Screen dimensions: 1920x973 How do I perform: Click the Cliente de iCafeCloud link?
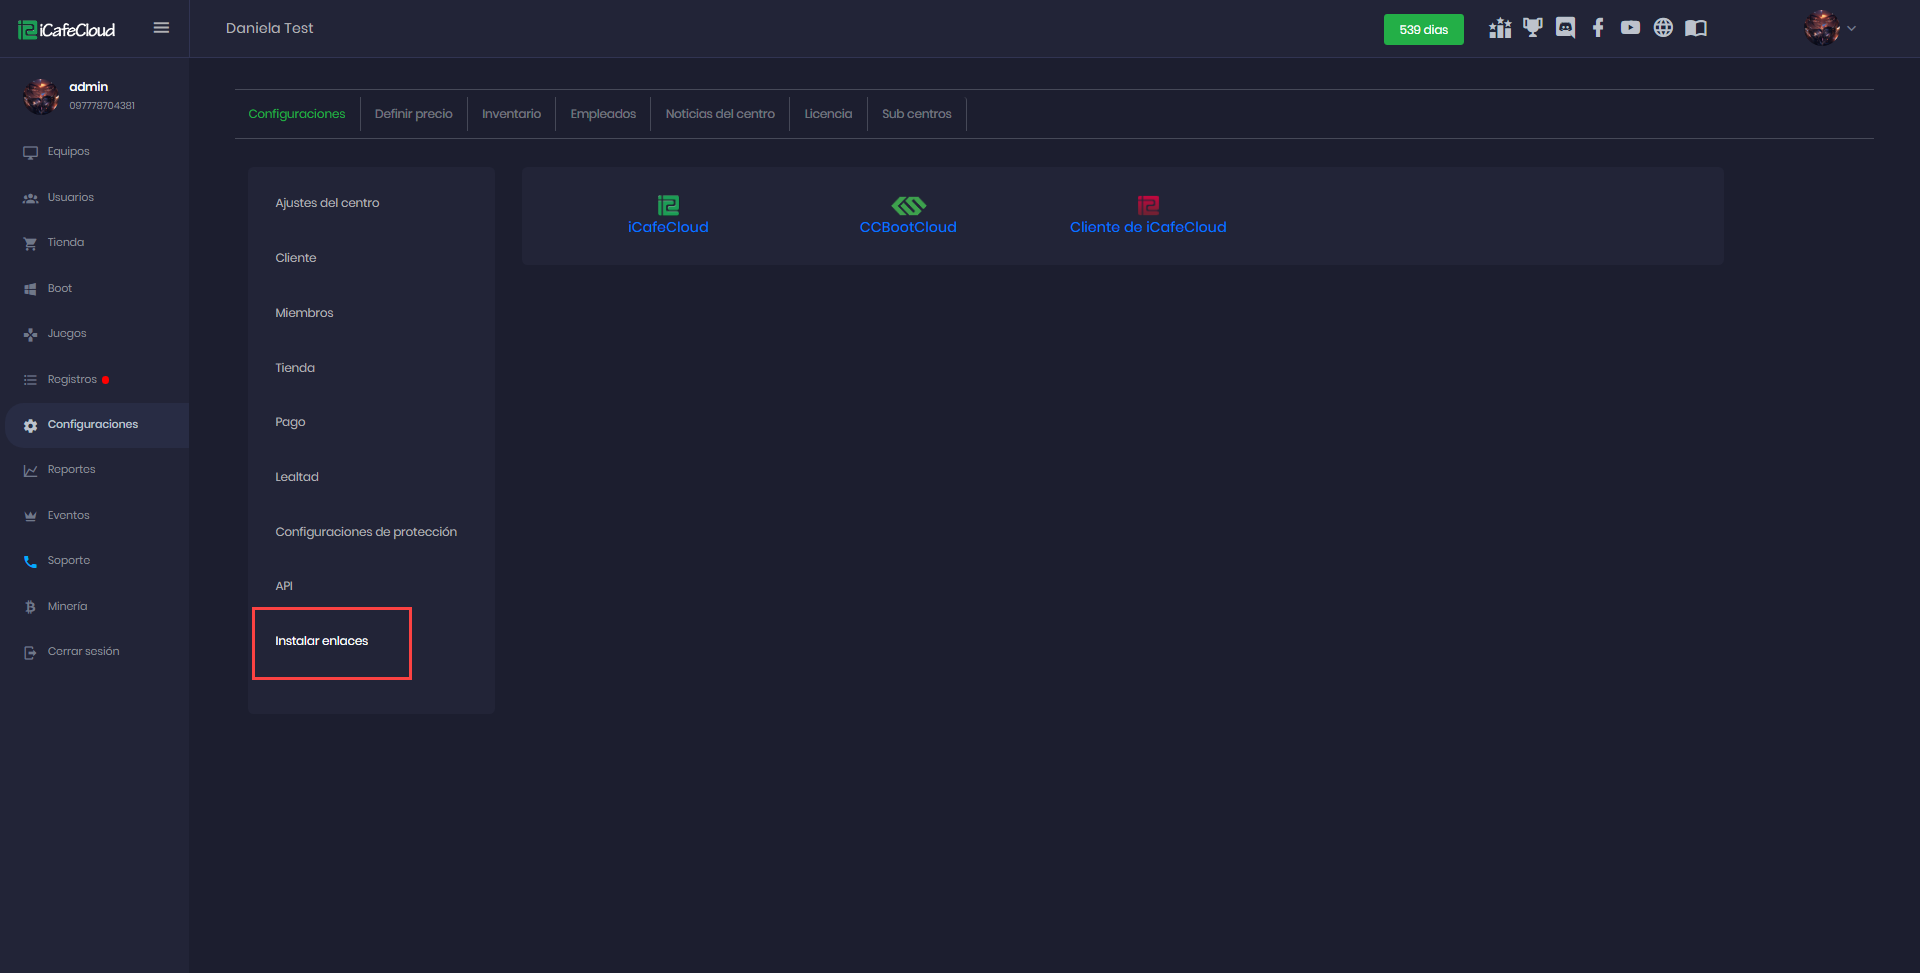pyautogui.click(x=1148, y=227)
